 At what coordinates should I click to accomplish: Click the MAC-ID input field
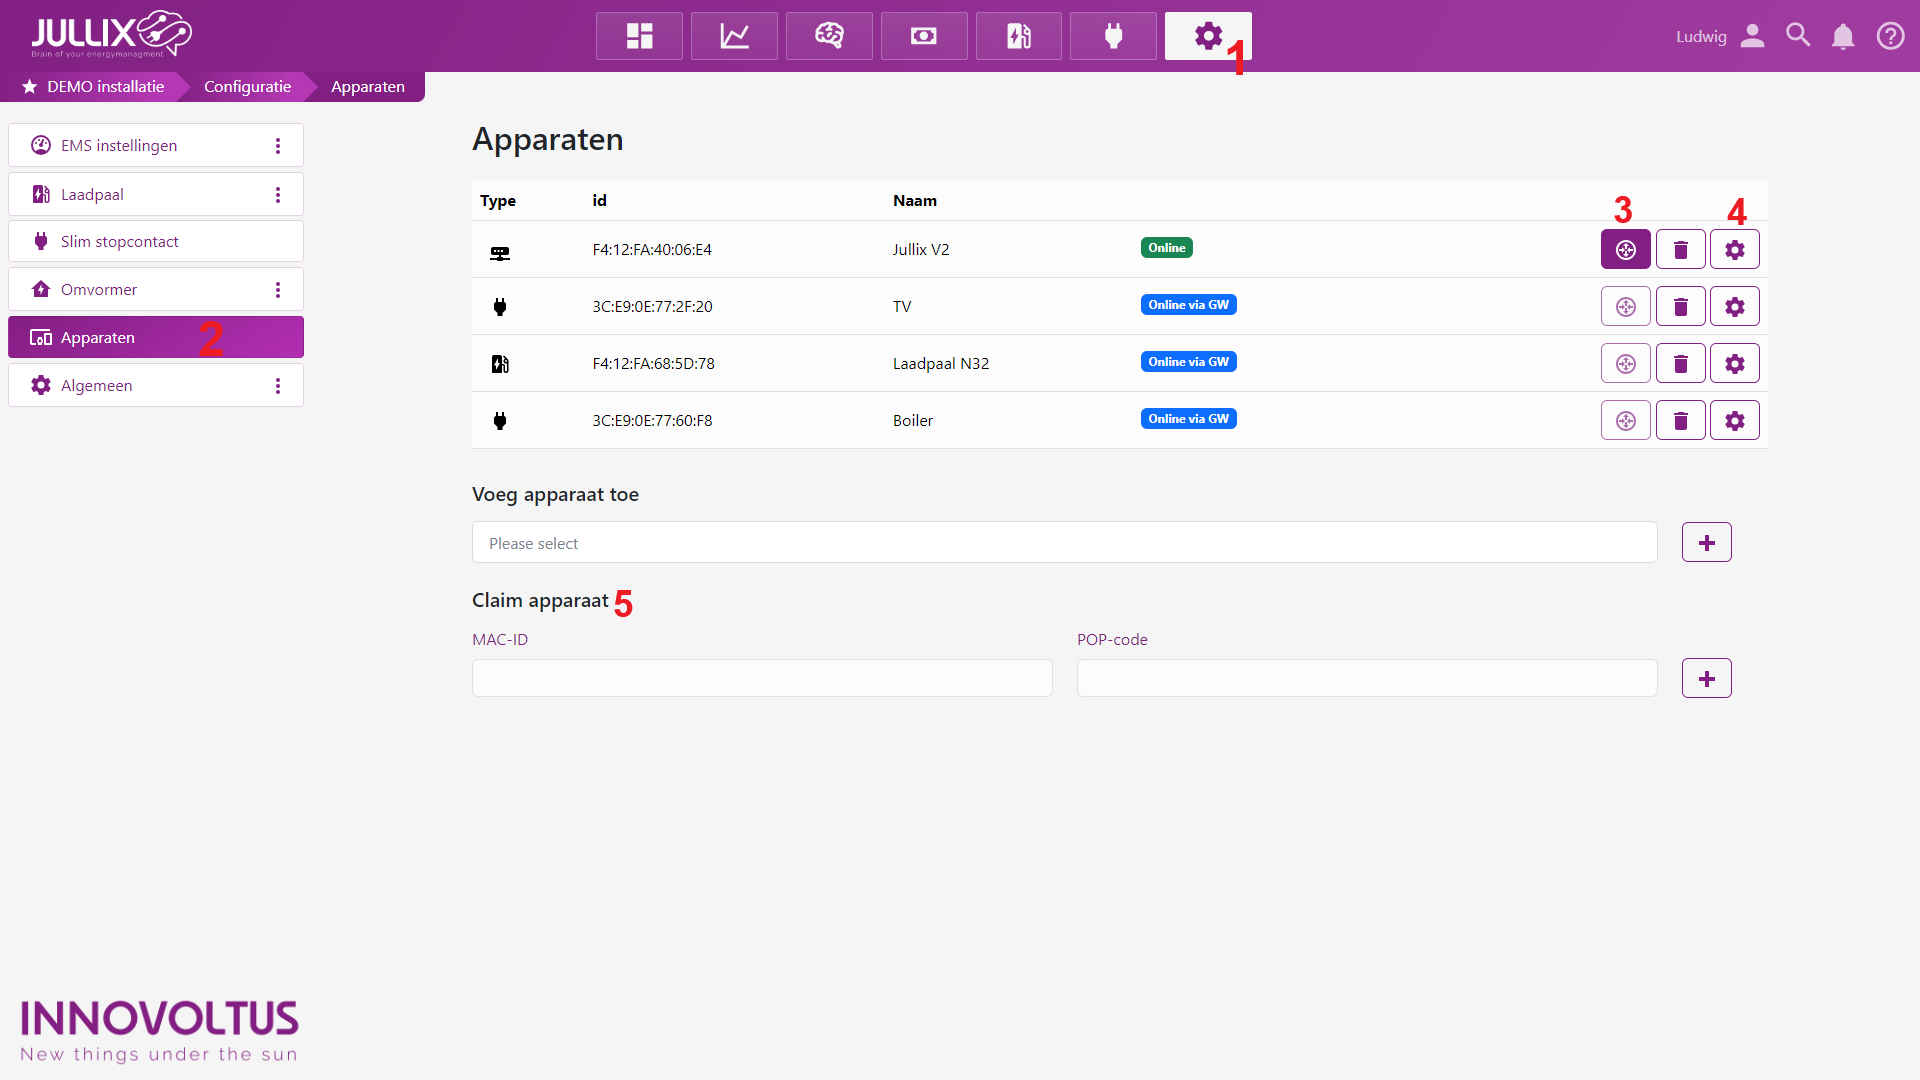click(762, 679)
